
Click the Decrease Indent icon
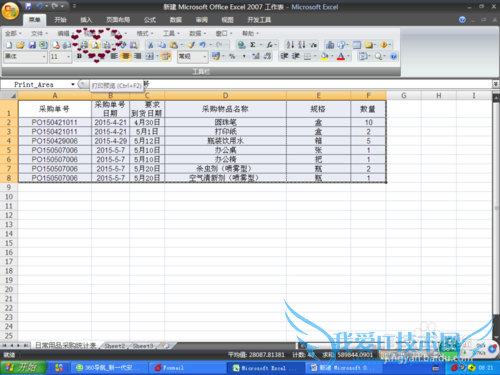(284, 56)
